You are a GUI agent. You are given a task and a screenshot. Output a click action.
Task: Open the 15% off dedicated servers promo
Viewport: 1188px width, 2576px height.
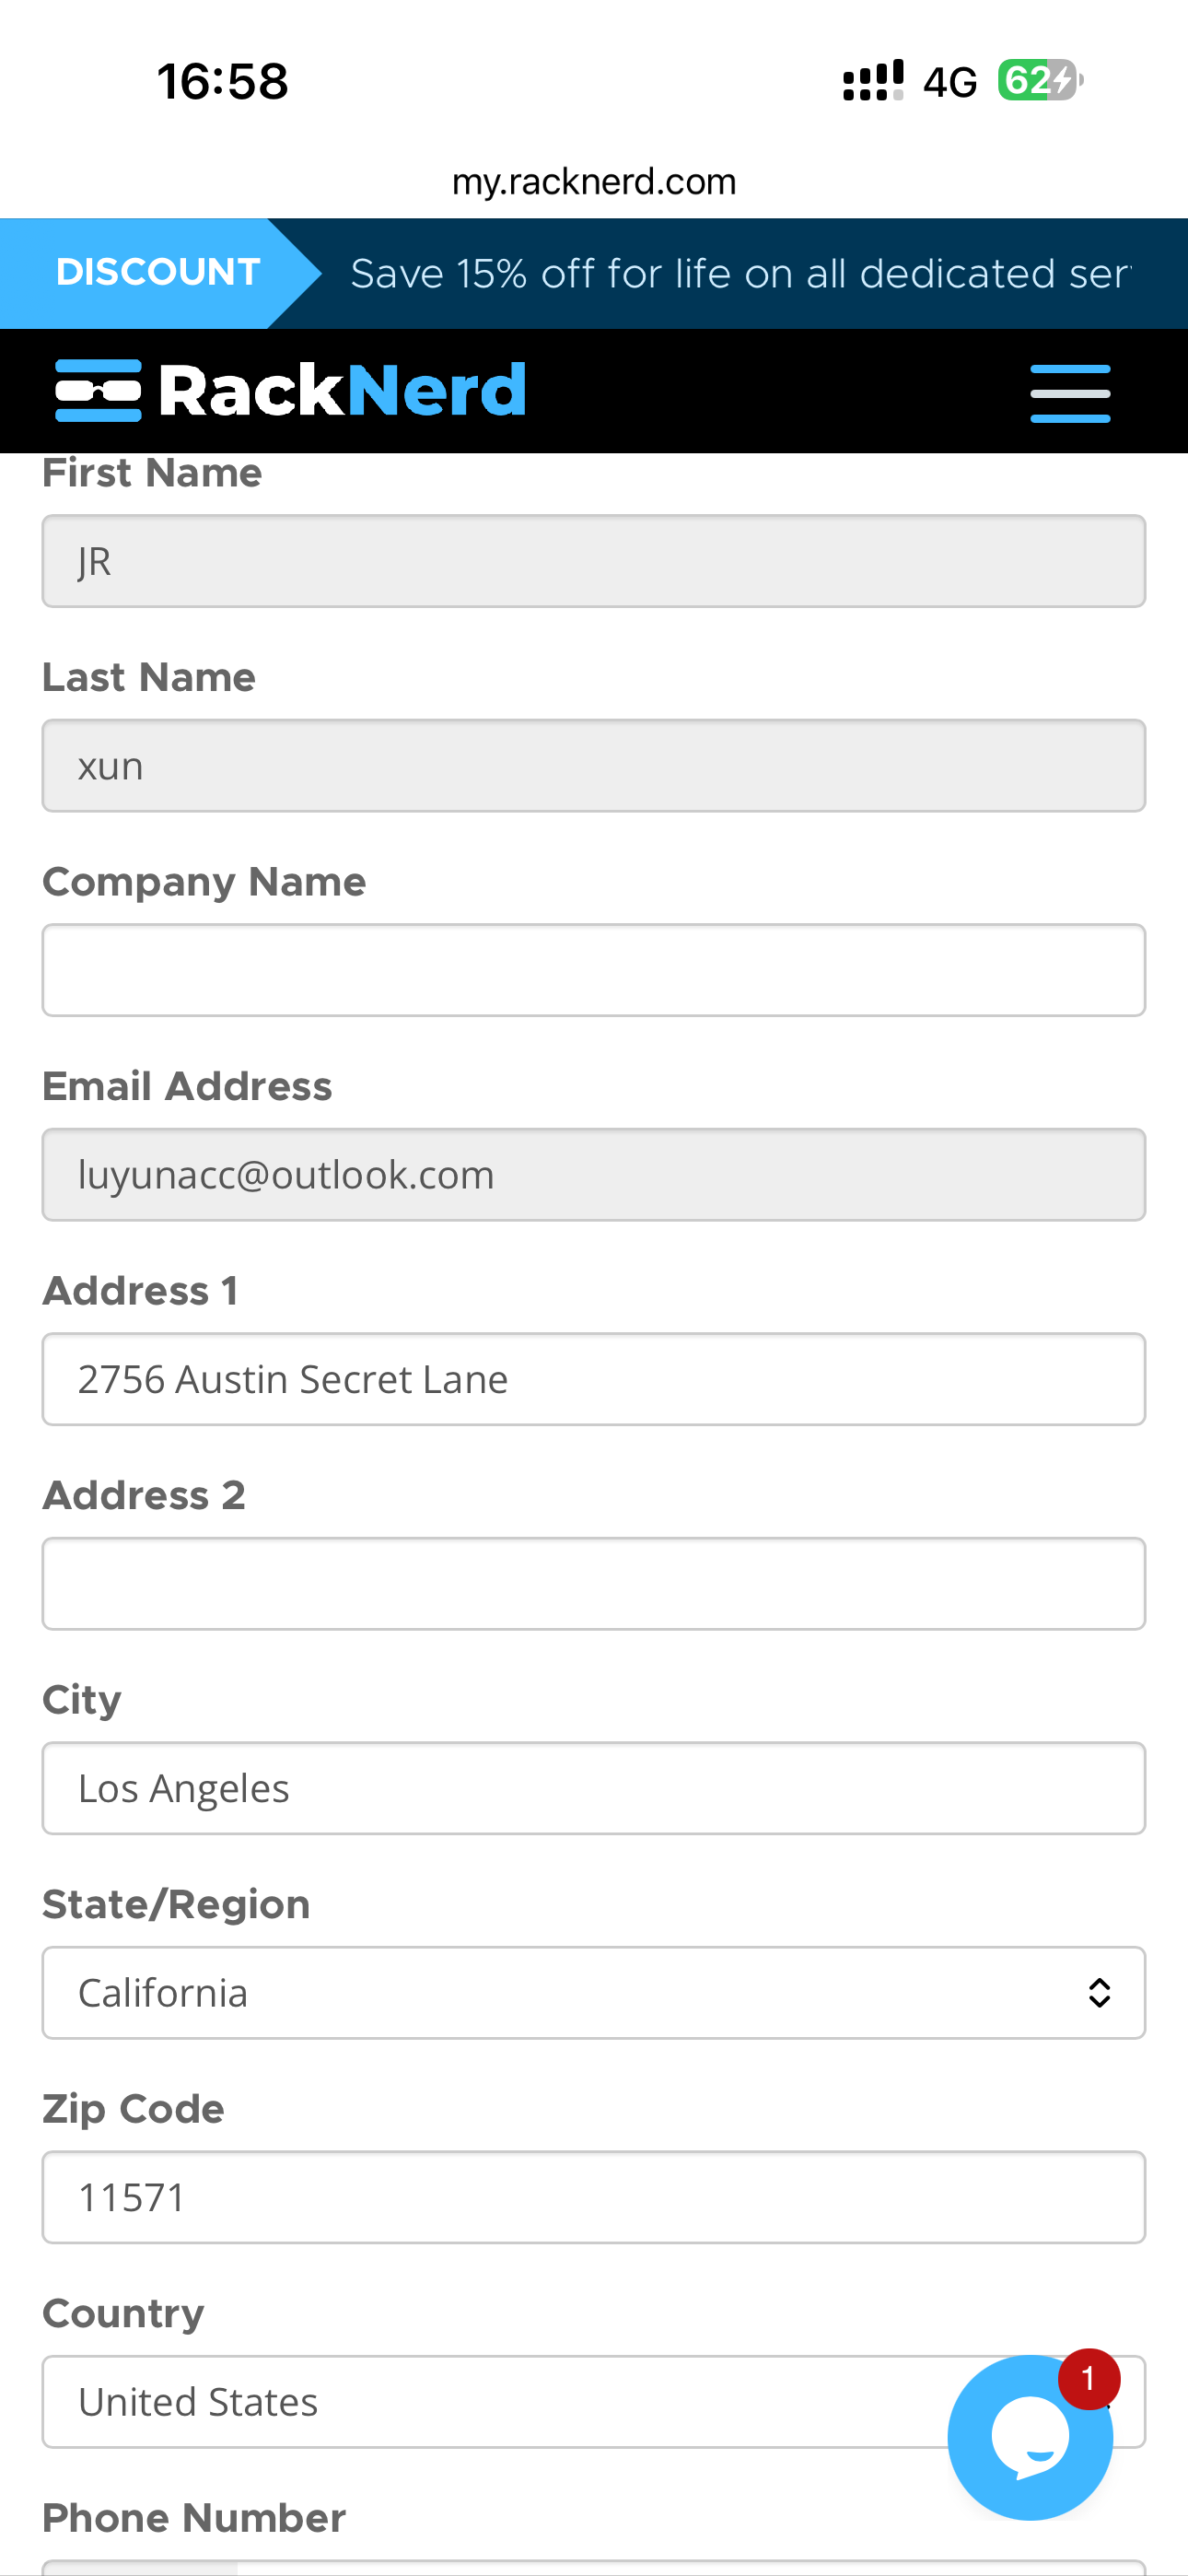(x=740, y=274)
